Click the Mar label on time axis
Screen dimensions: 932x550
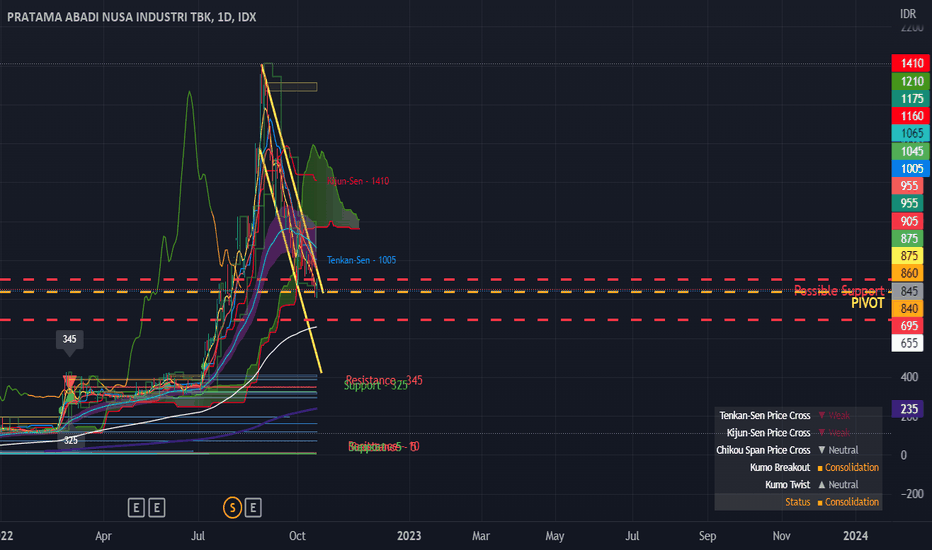pyautogui.click(x=481, y=536)
